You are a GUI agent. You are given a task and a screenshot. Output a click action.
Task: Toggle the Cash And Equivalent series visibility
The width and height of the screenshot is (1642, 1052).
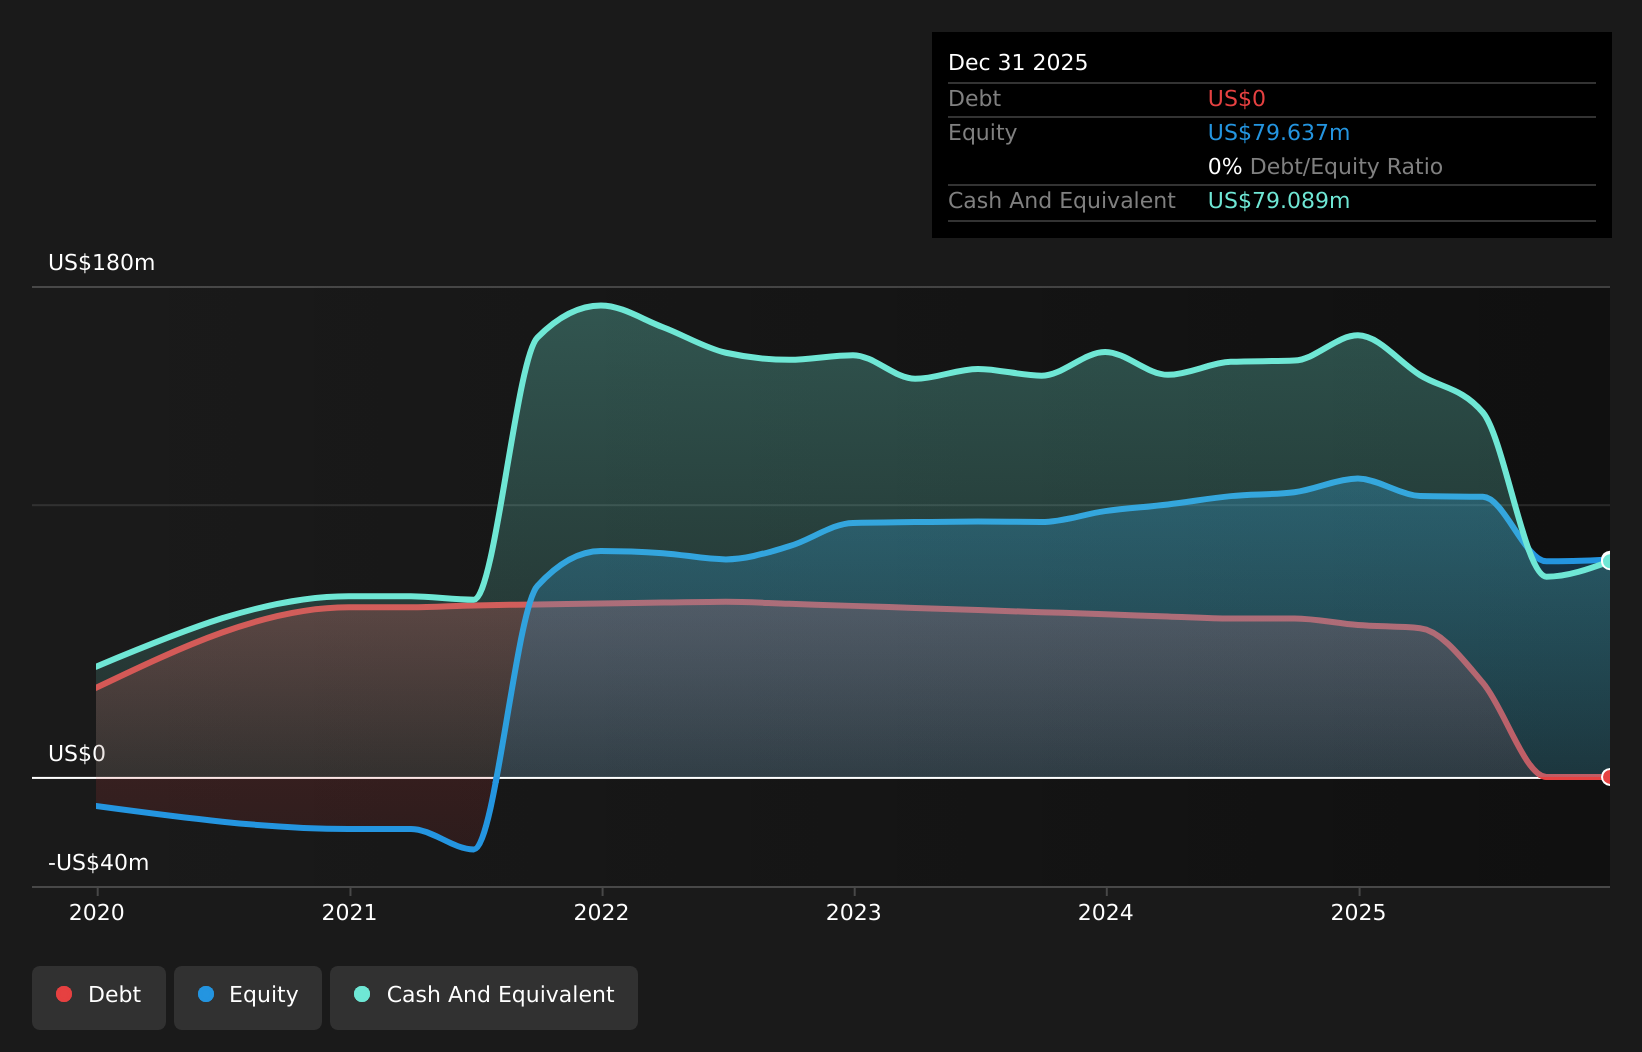[x=484, y=996]
